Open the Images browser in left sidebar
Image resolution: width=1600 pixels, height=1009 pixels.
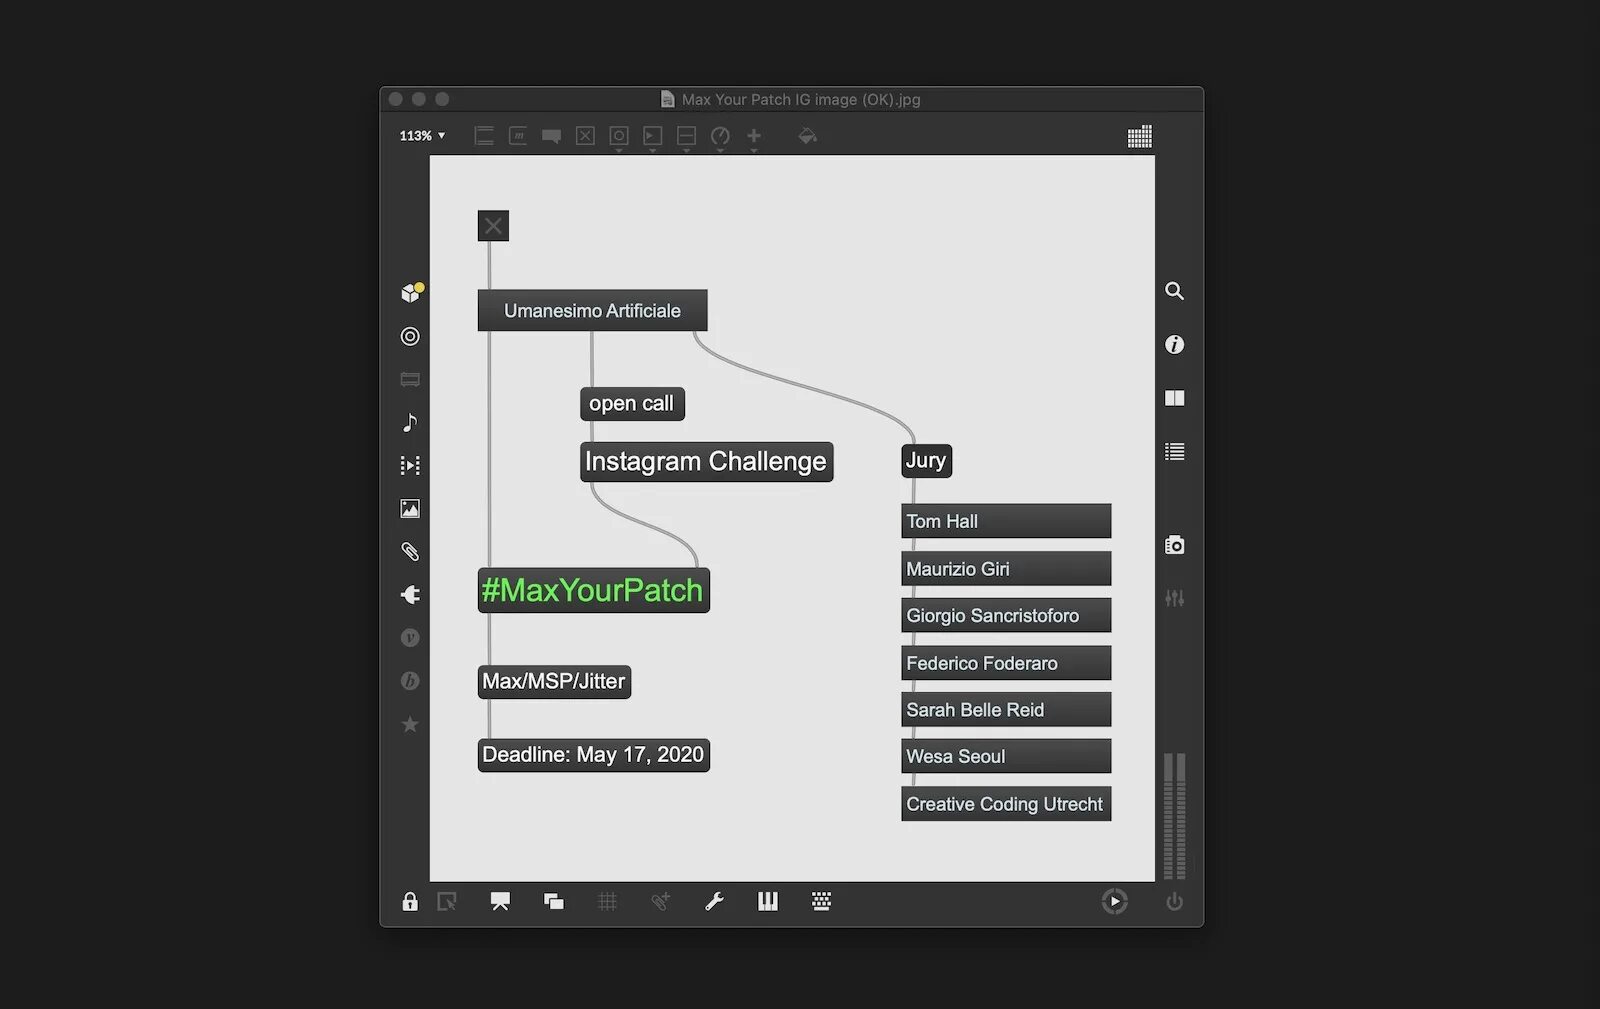410,509
